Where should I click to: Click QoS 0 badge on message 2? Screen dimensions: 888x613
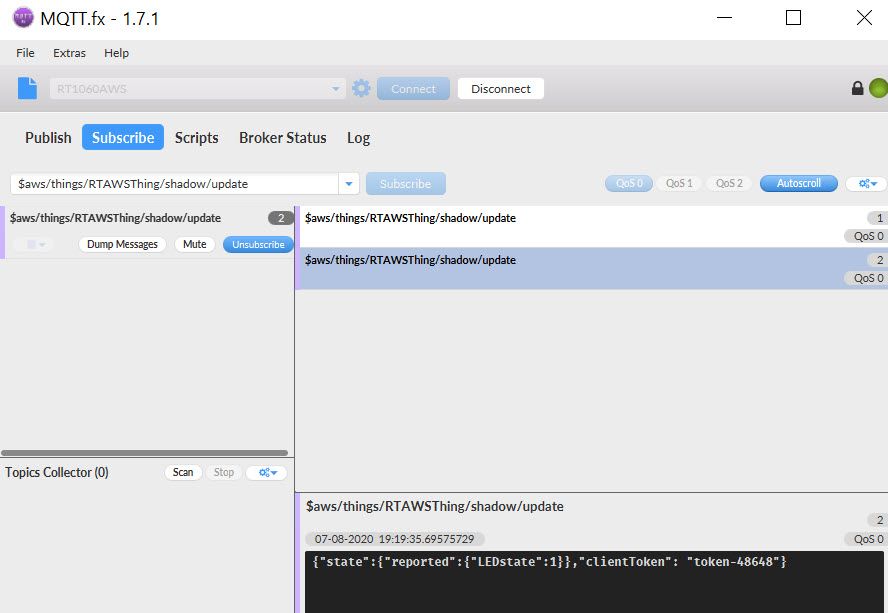(x=867, y=278)
